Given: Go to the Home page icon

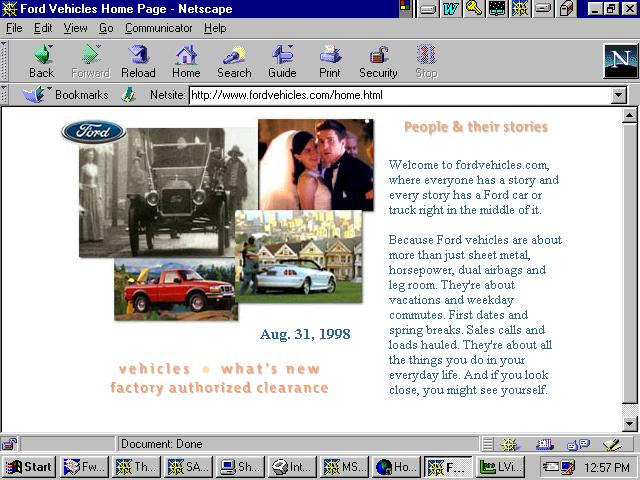Looking at the screenshot, I should click(x=186, y=61).
